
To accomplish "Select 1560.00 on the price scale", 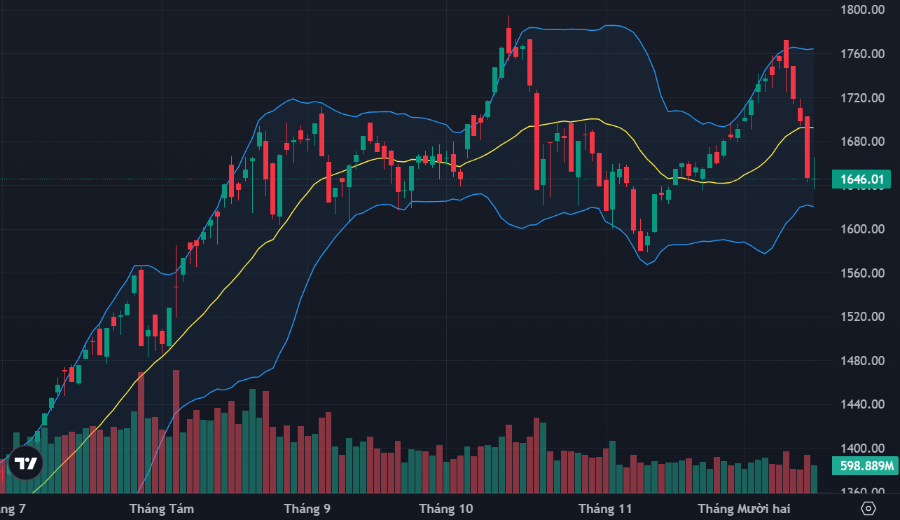I will coord(862,273).
